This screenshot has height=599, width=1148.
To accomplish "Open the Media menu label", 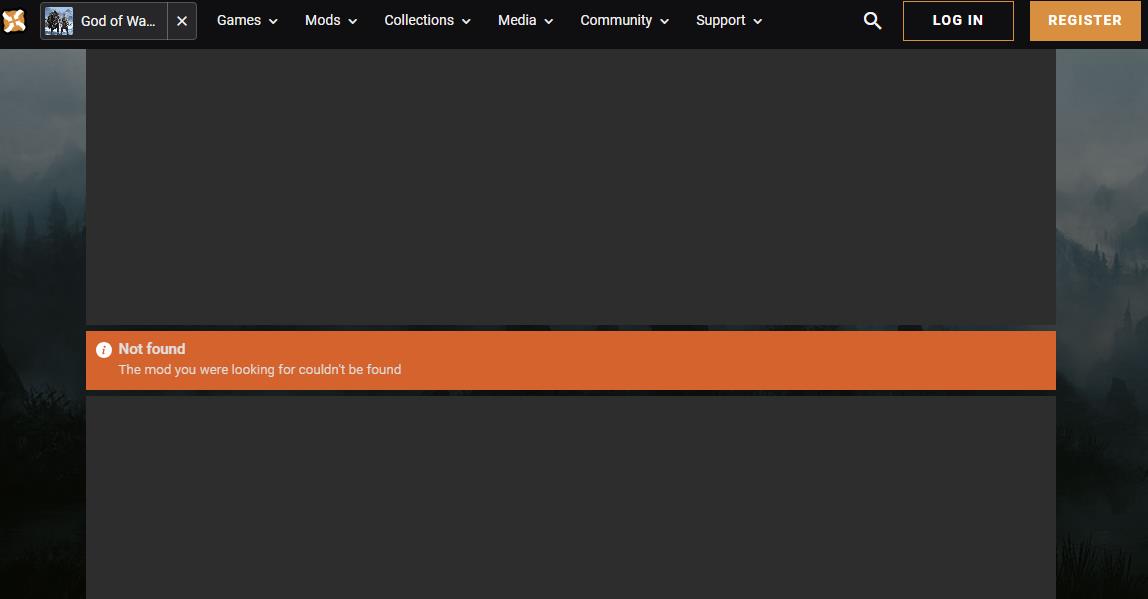I will (x=517, y=21).
